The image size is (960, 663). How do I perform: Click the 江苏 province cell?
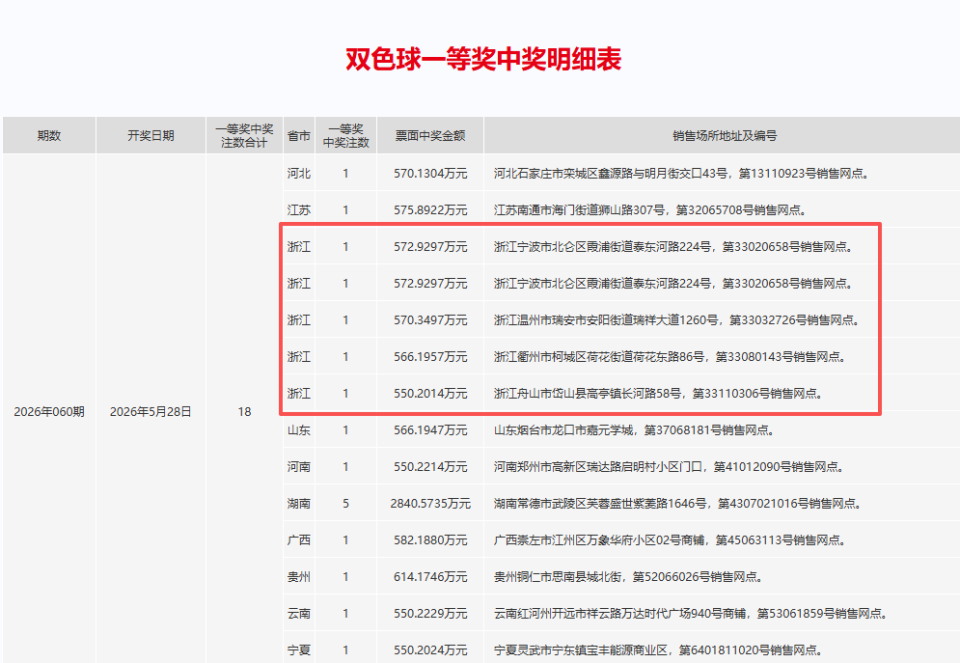299,210
